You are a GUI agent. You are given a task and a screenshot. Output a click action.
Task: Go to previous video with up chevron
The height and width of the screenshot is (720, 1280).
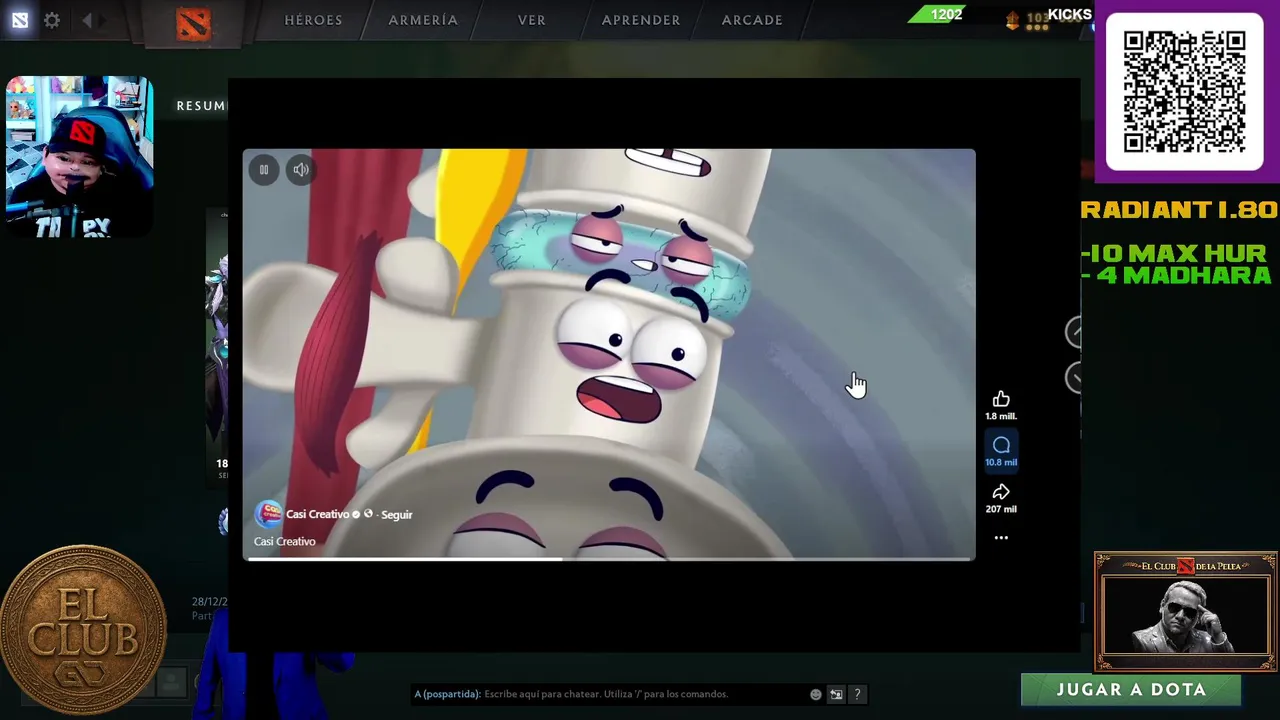(x=1073, y=332)
